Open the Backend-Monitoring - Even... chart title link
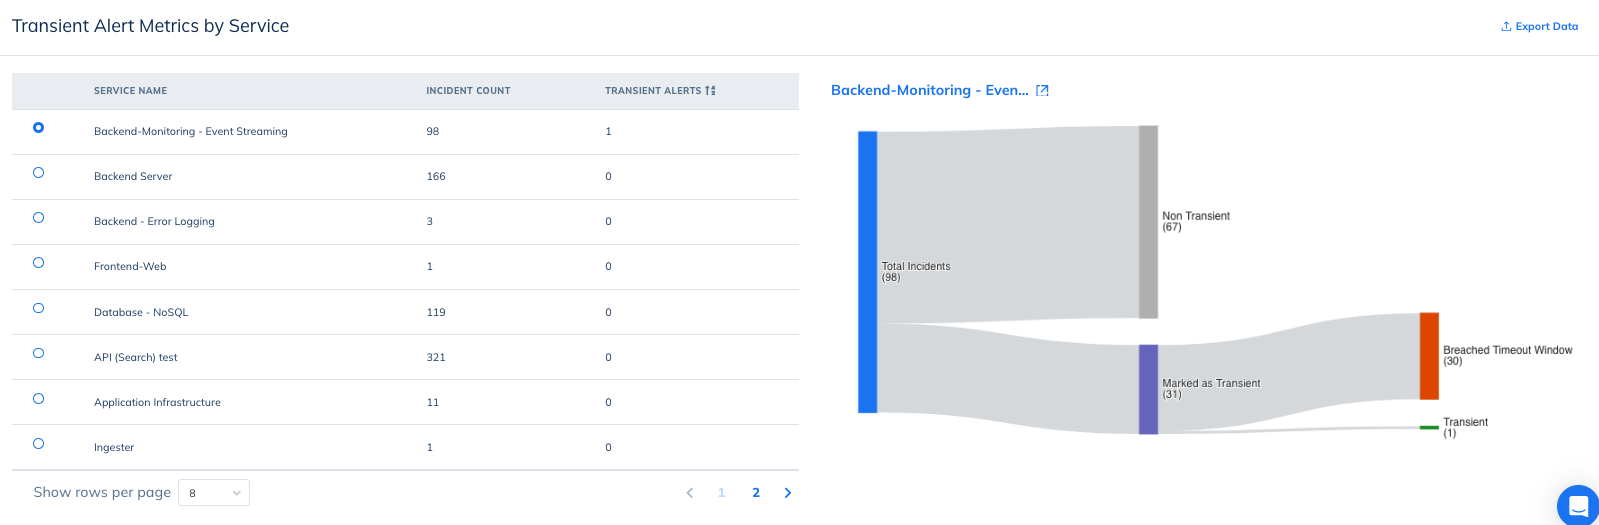1599x525 pixels. [x=929, y=90]
